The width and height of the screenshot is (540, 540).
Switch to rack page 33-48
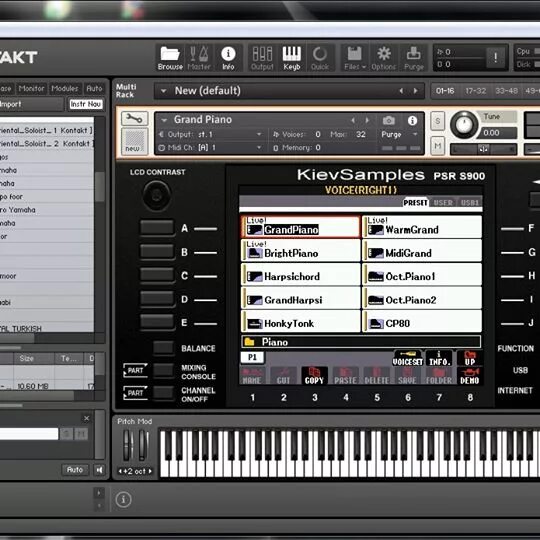click(506, 91)
